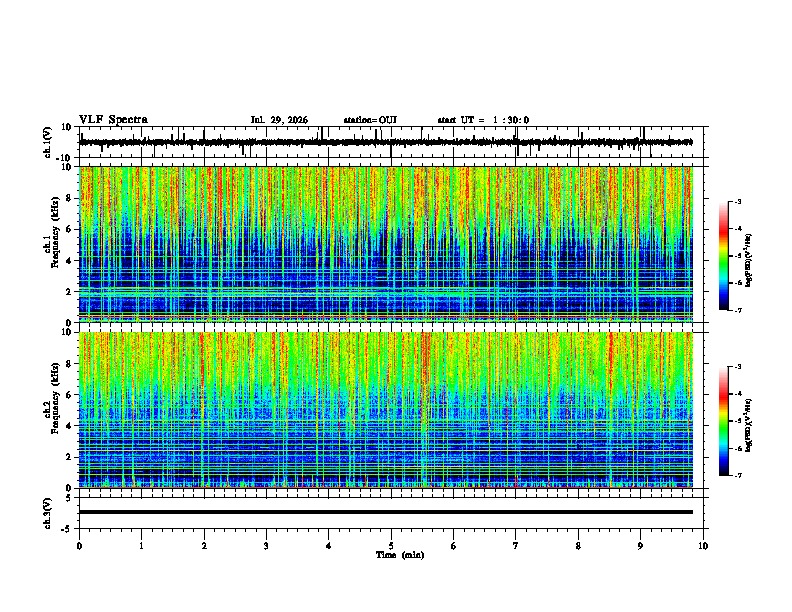Screen dimensions: 792x612
Task: Click the ch.2 spectrogram panel
Action: (x=386, y=410)
